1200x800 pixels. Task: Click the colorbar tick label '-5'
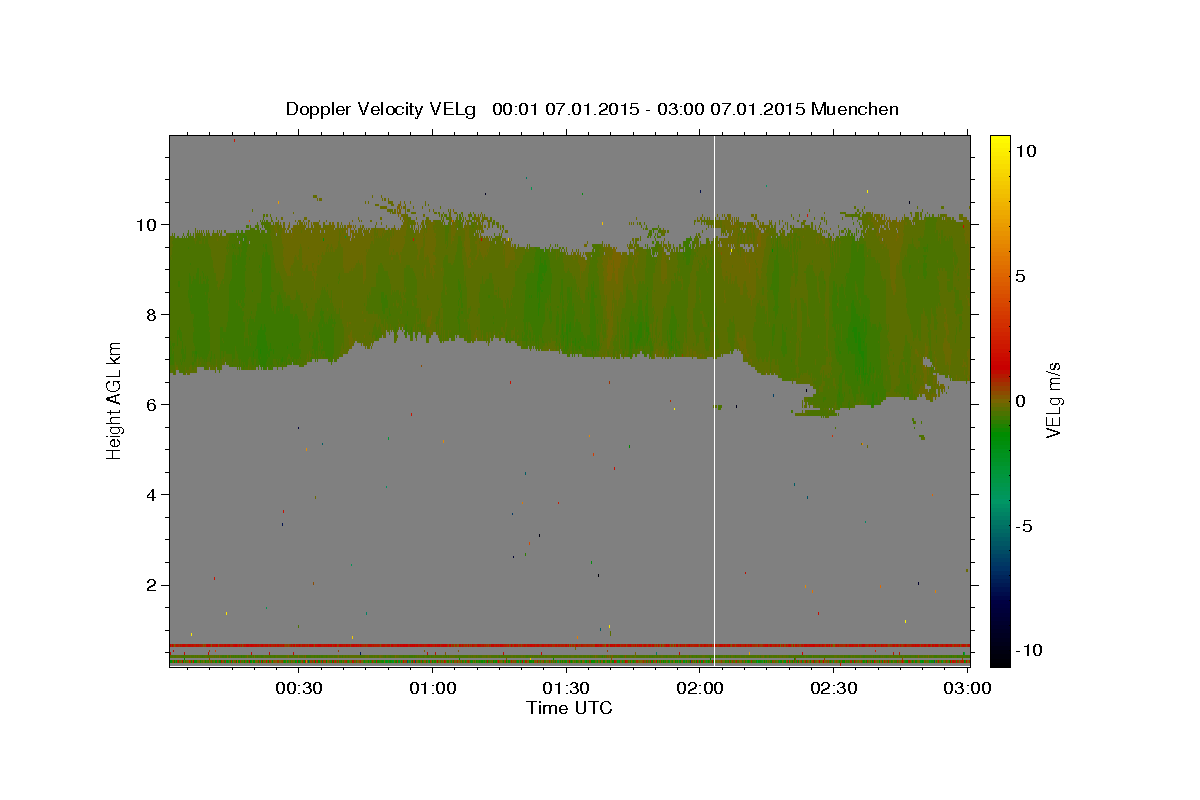click(1026, 526)
